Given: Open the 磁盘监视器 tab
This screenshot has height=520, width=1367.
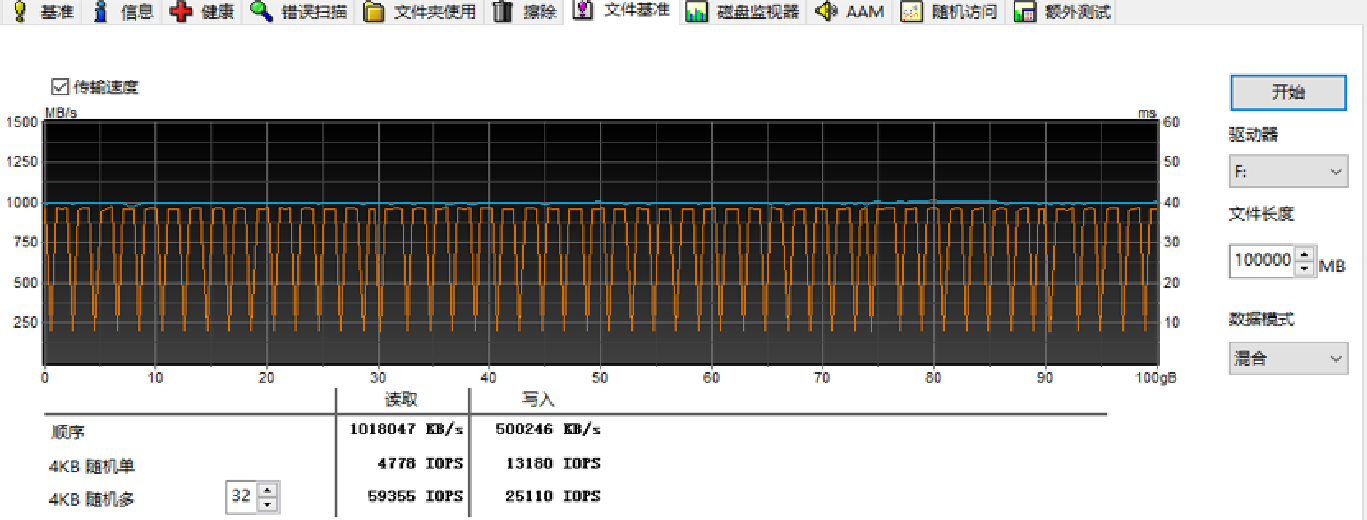Looking at the screenshot, I should (x=744, y=12).
